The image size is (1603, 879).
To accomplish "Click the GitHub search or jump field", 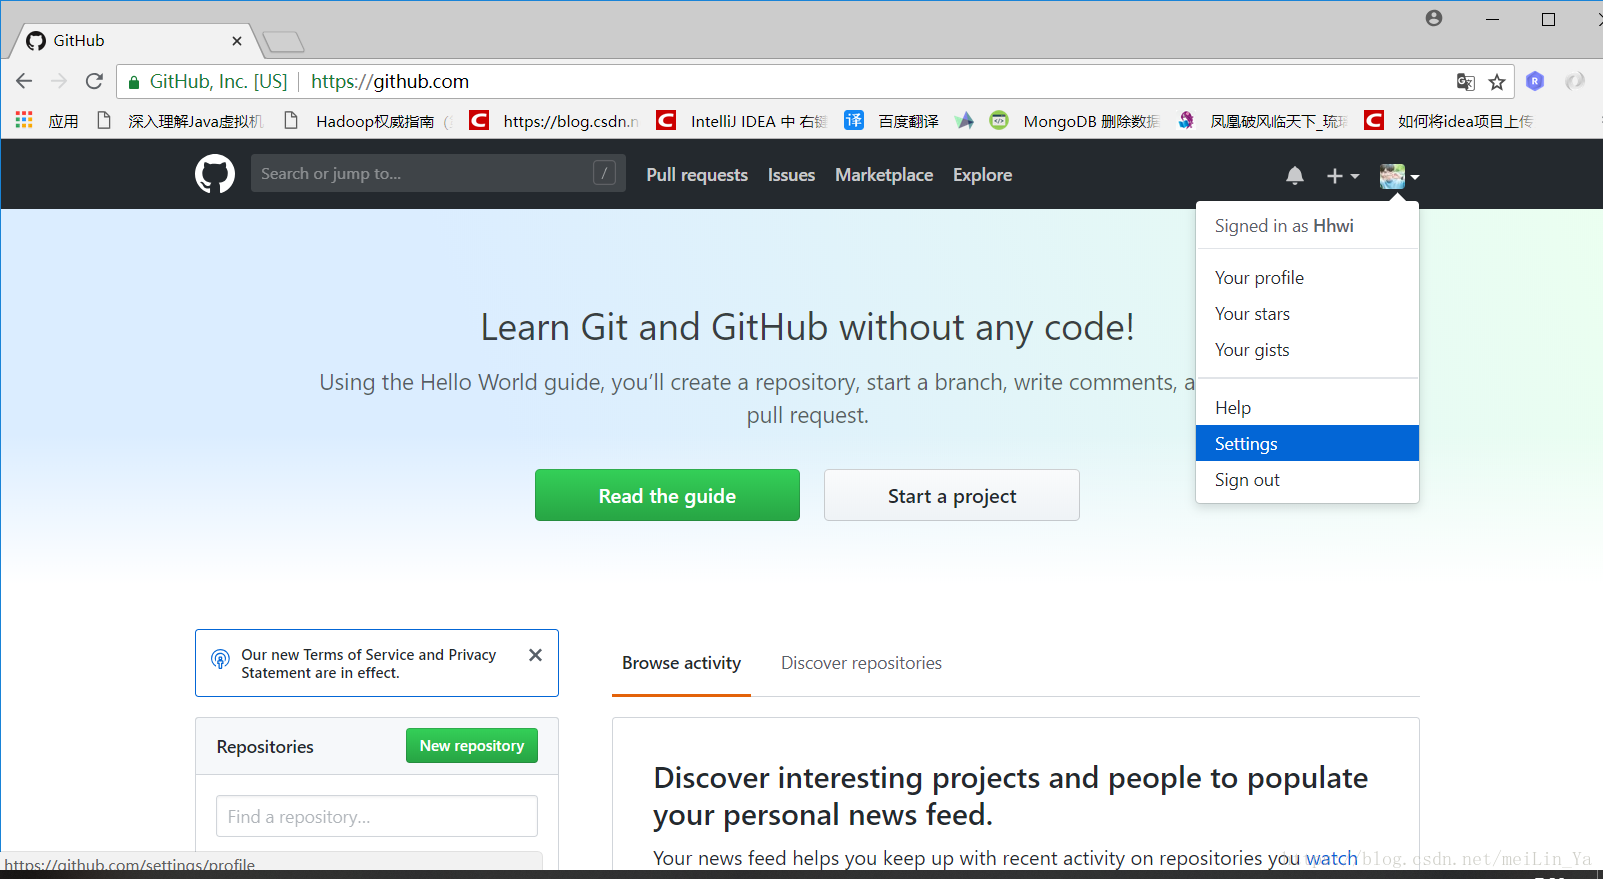I will point(438,173).
